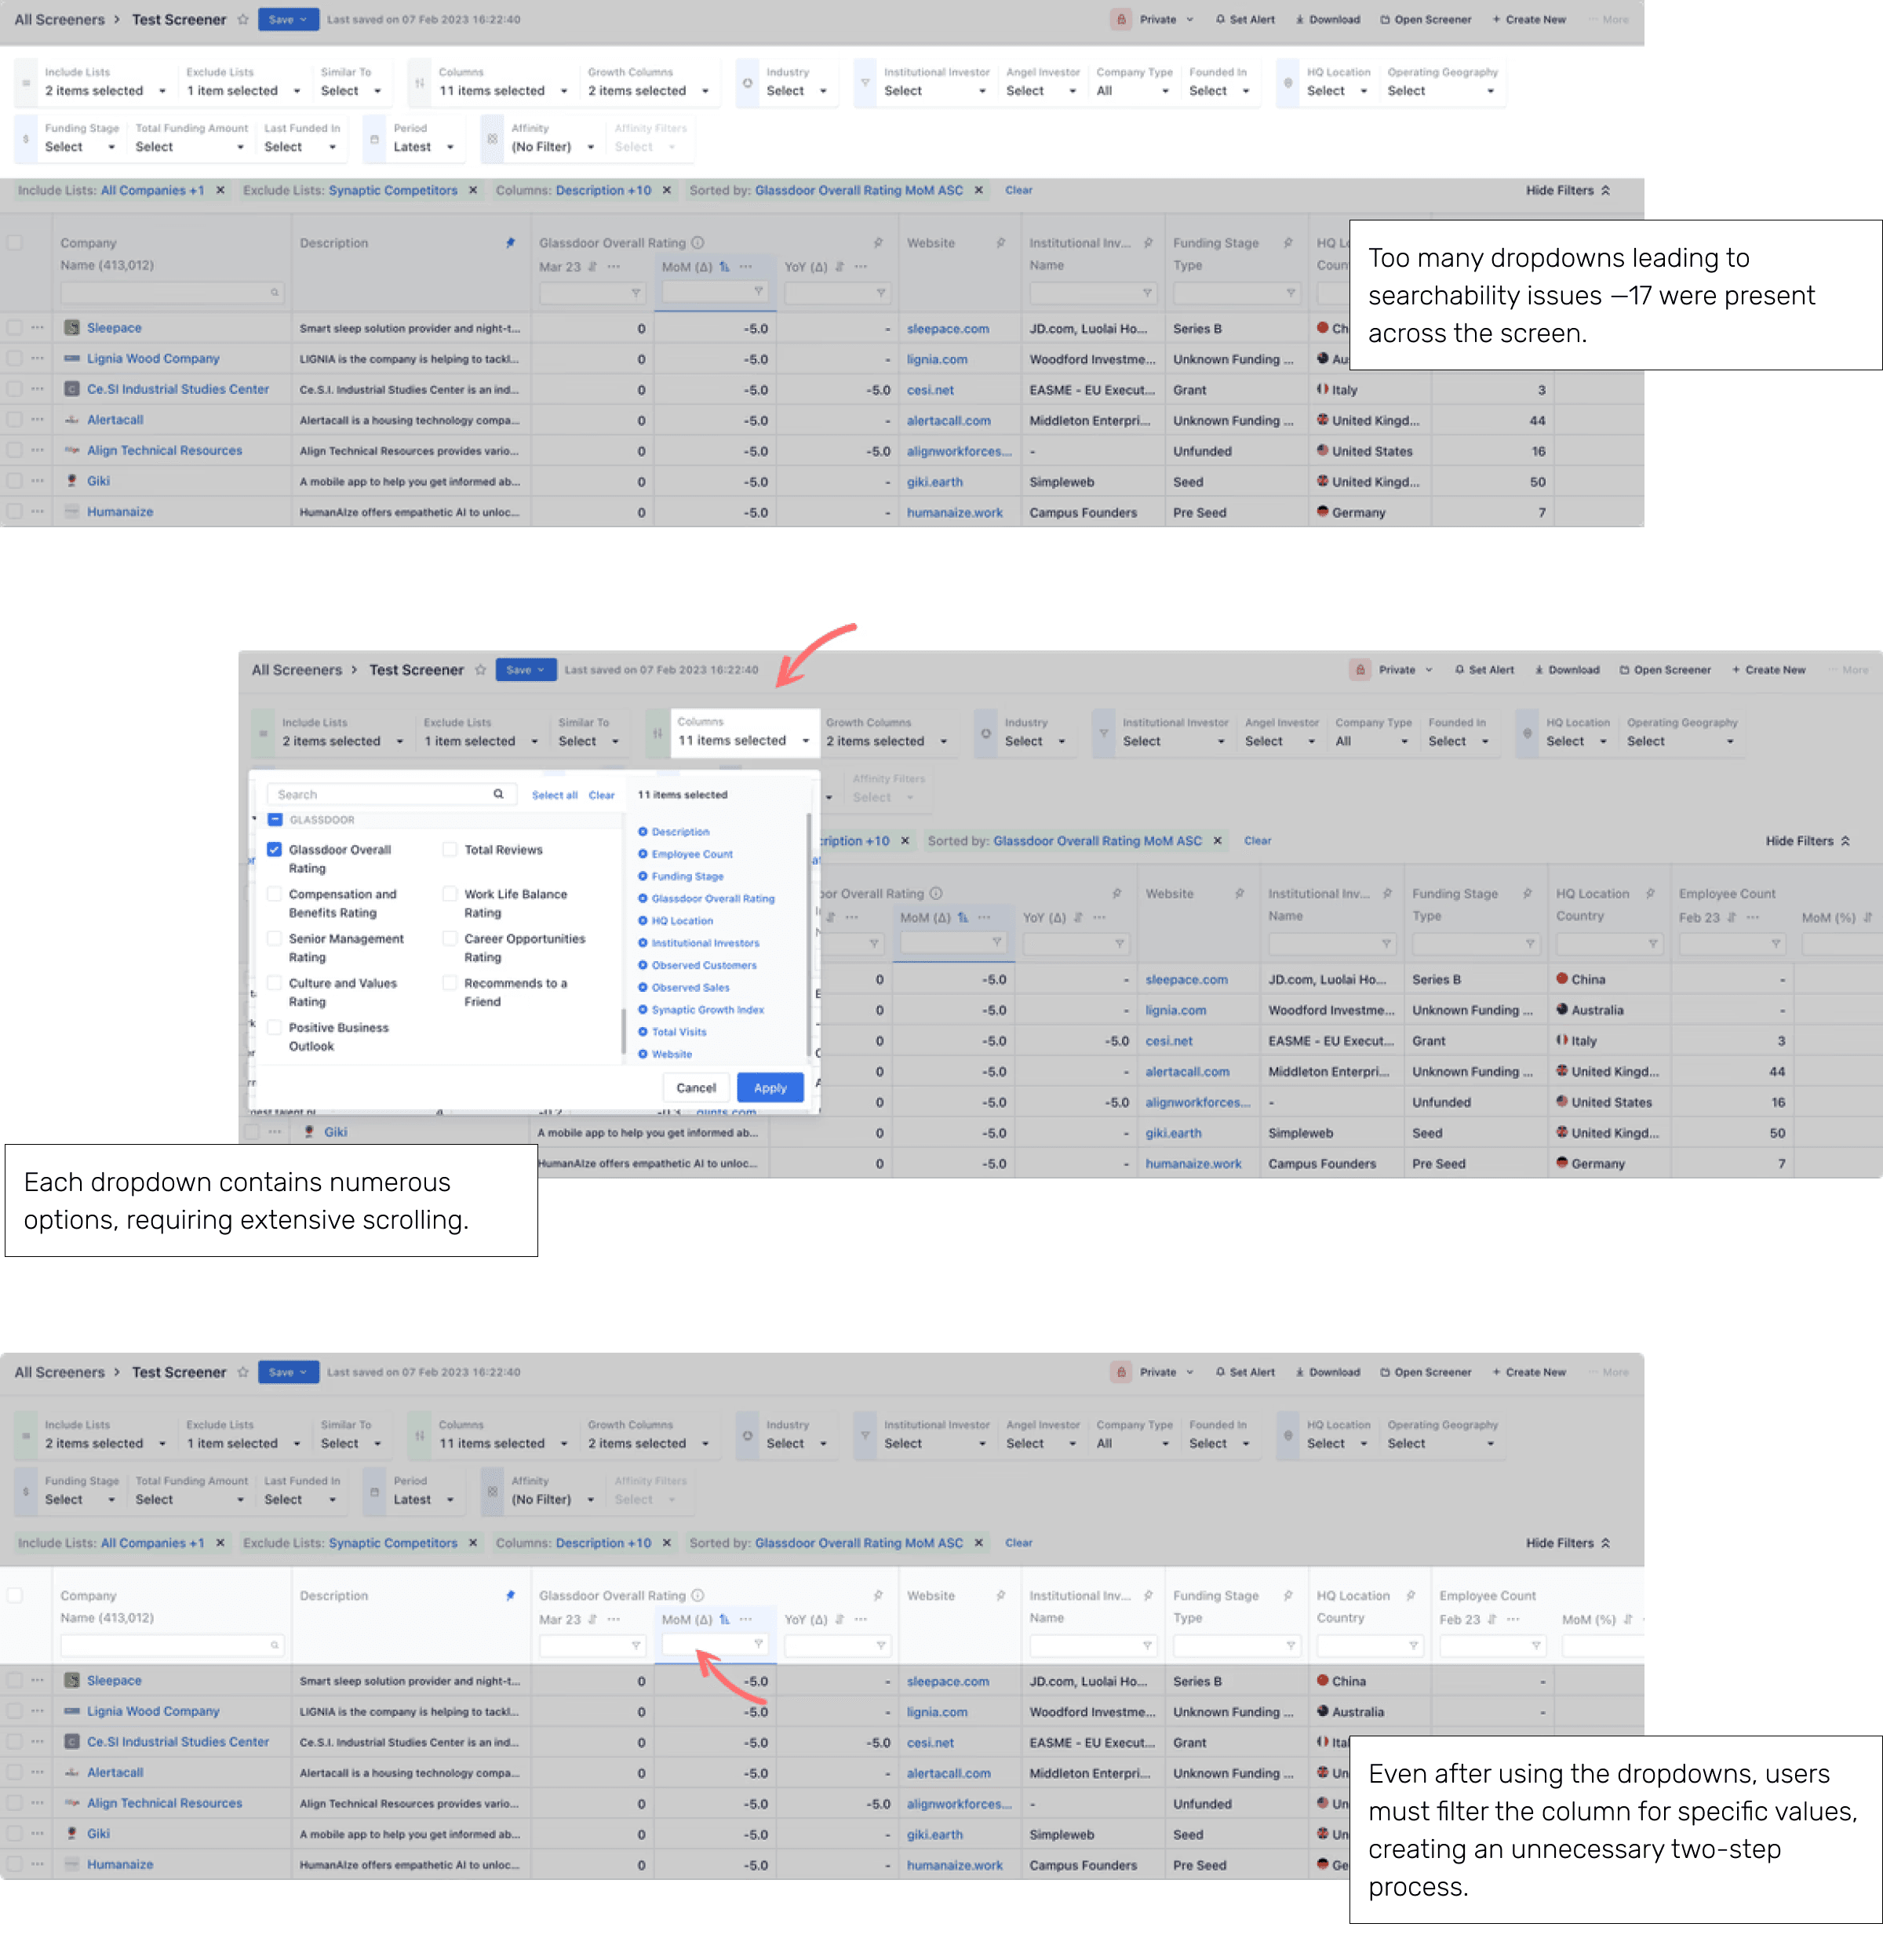Image resolution: width=1883 pixels, height=1960 pixels.
Task: Remove Observed Sales from selected columns
Action: [643, 987]
